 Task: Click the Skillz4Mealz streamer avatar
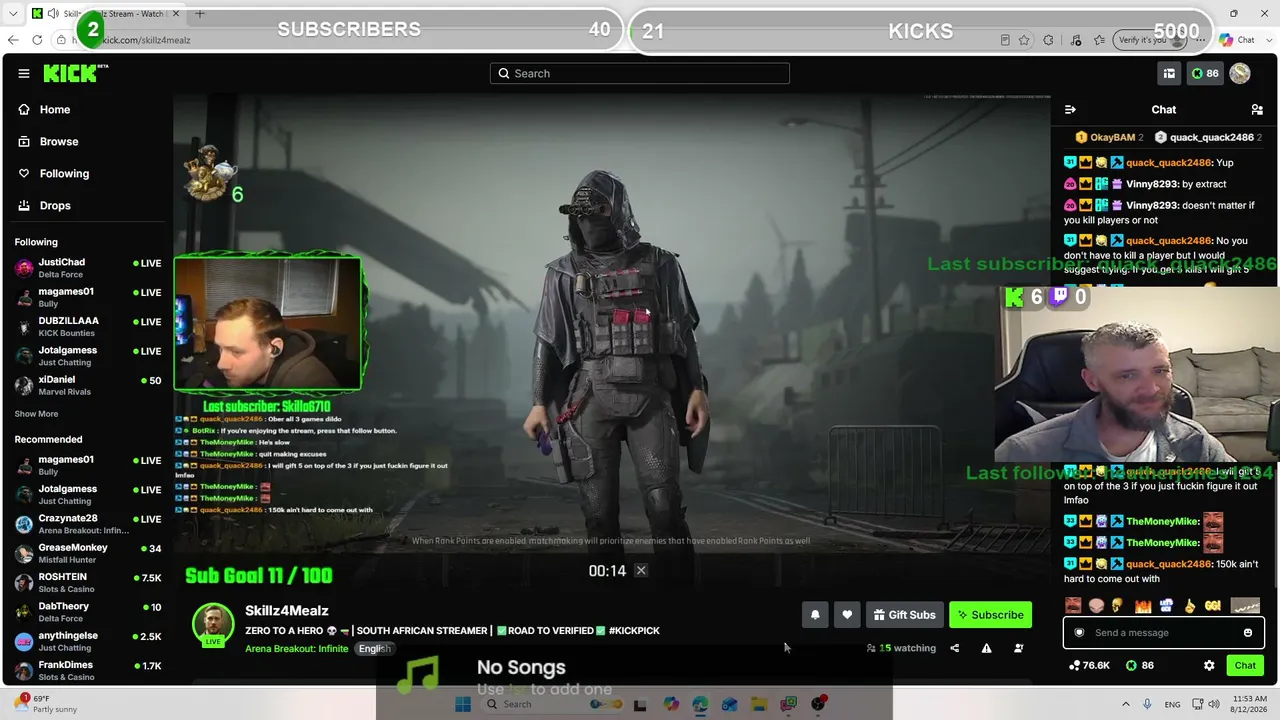tap(213, 625)
